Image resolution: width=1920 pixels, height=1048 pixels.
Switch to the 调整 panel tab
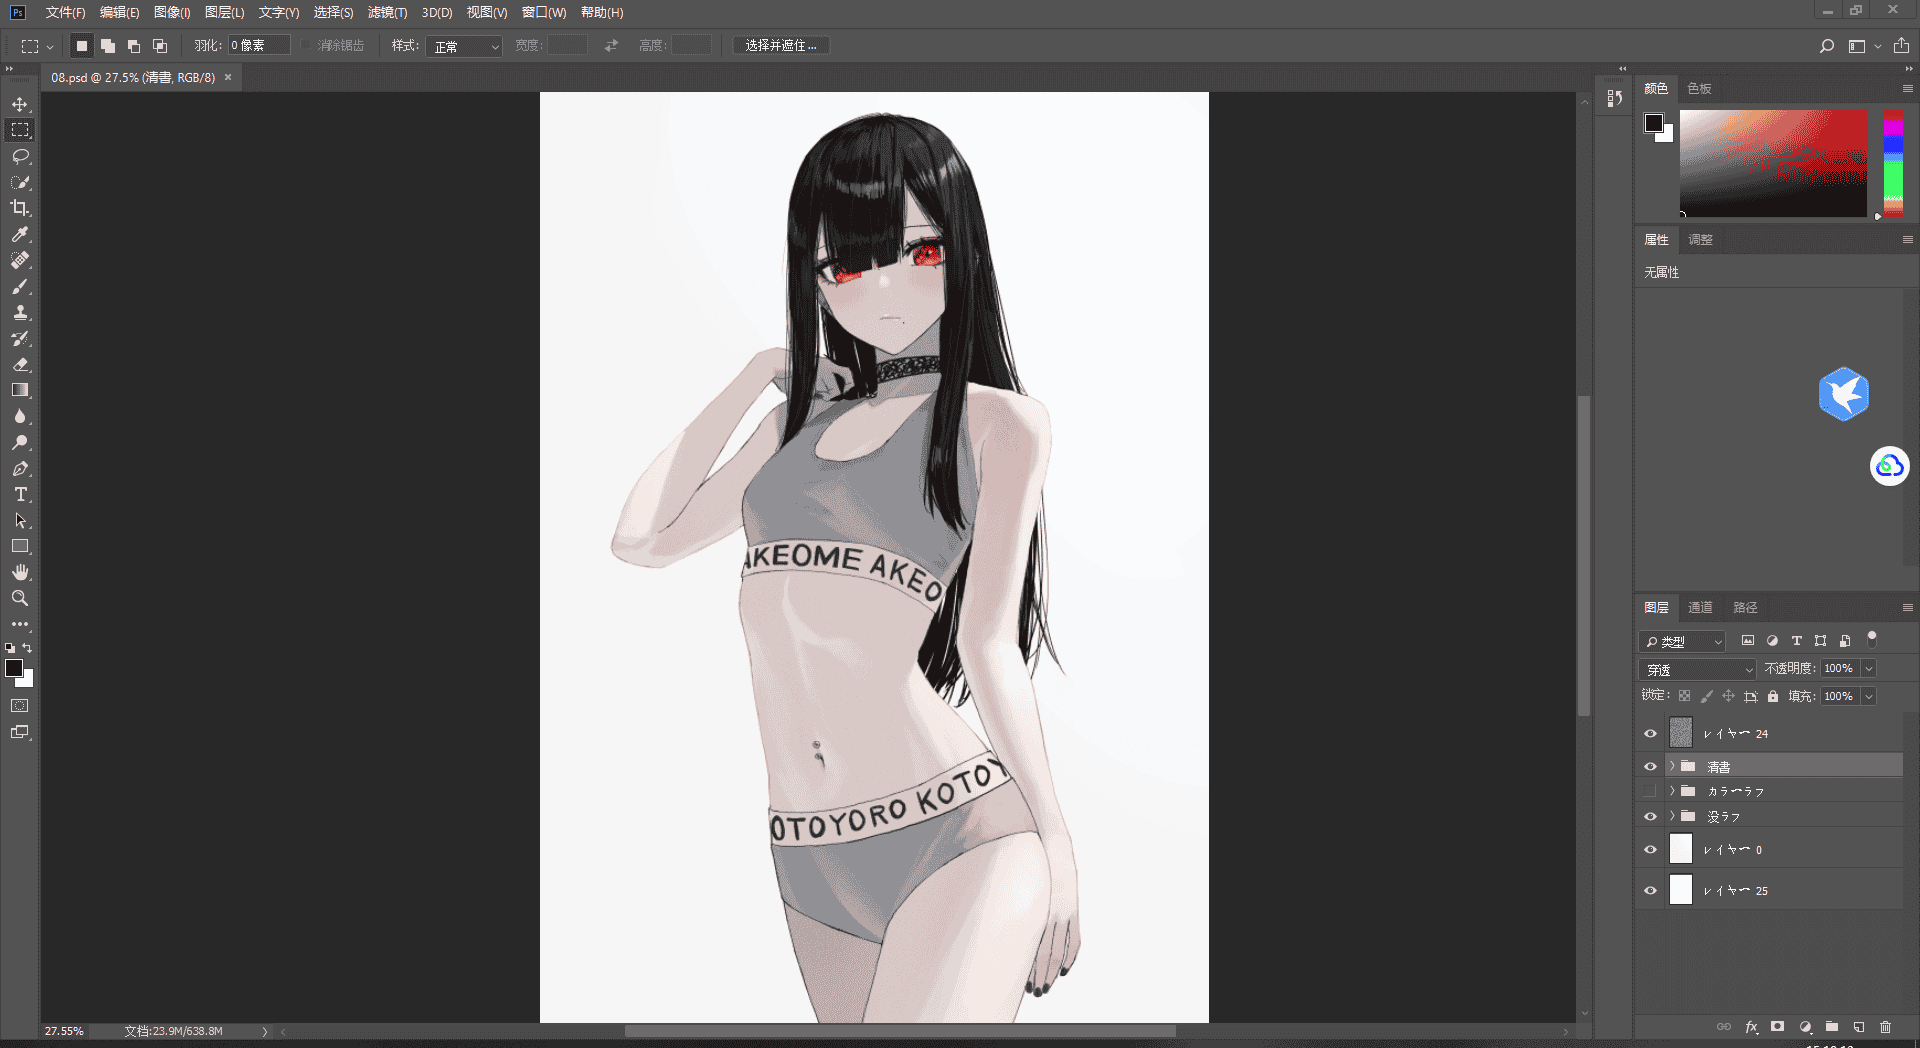(1700, 239)
